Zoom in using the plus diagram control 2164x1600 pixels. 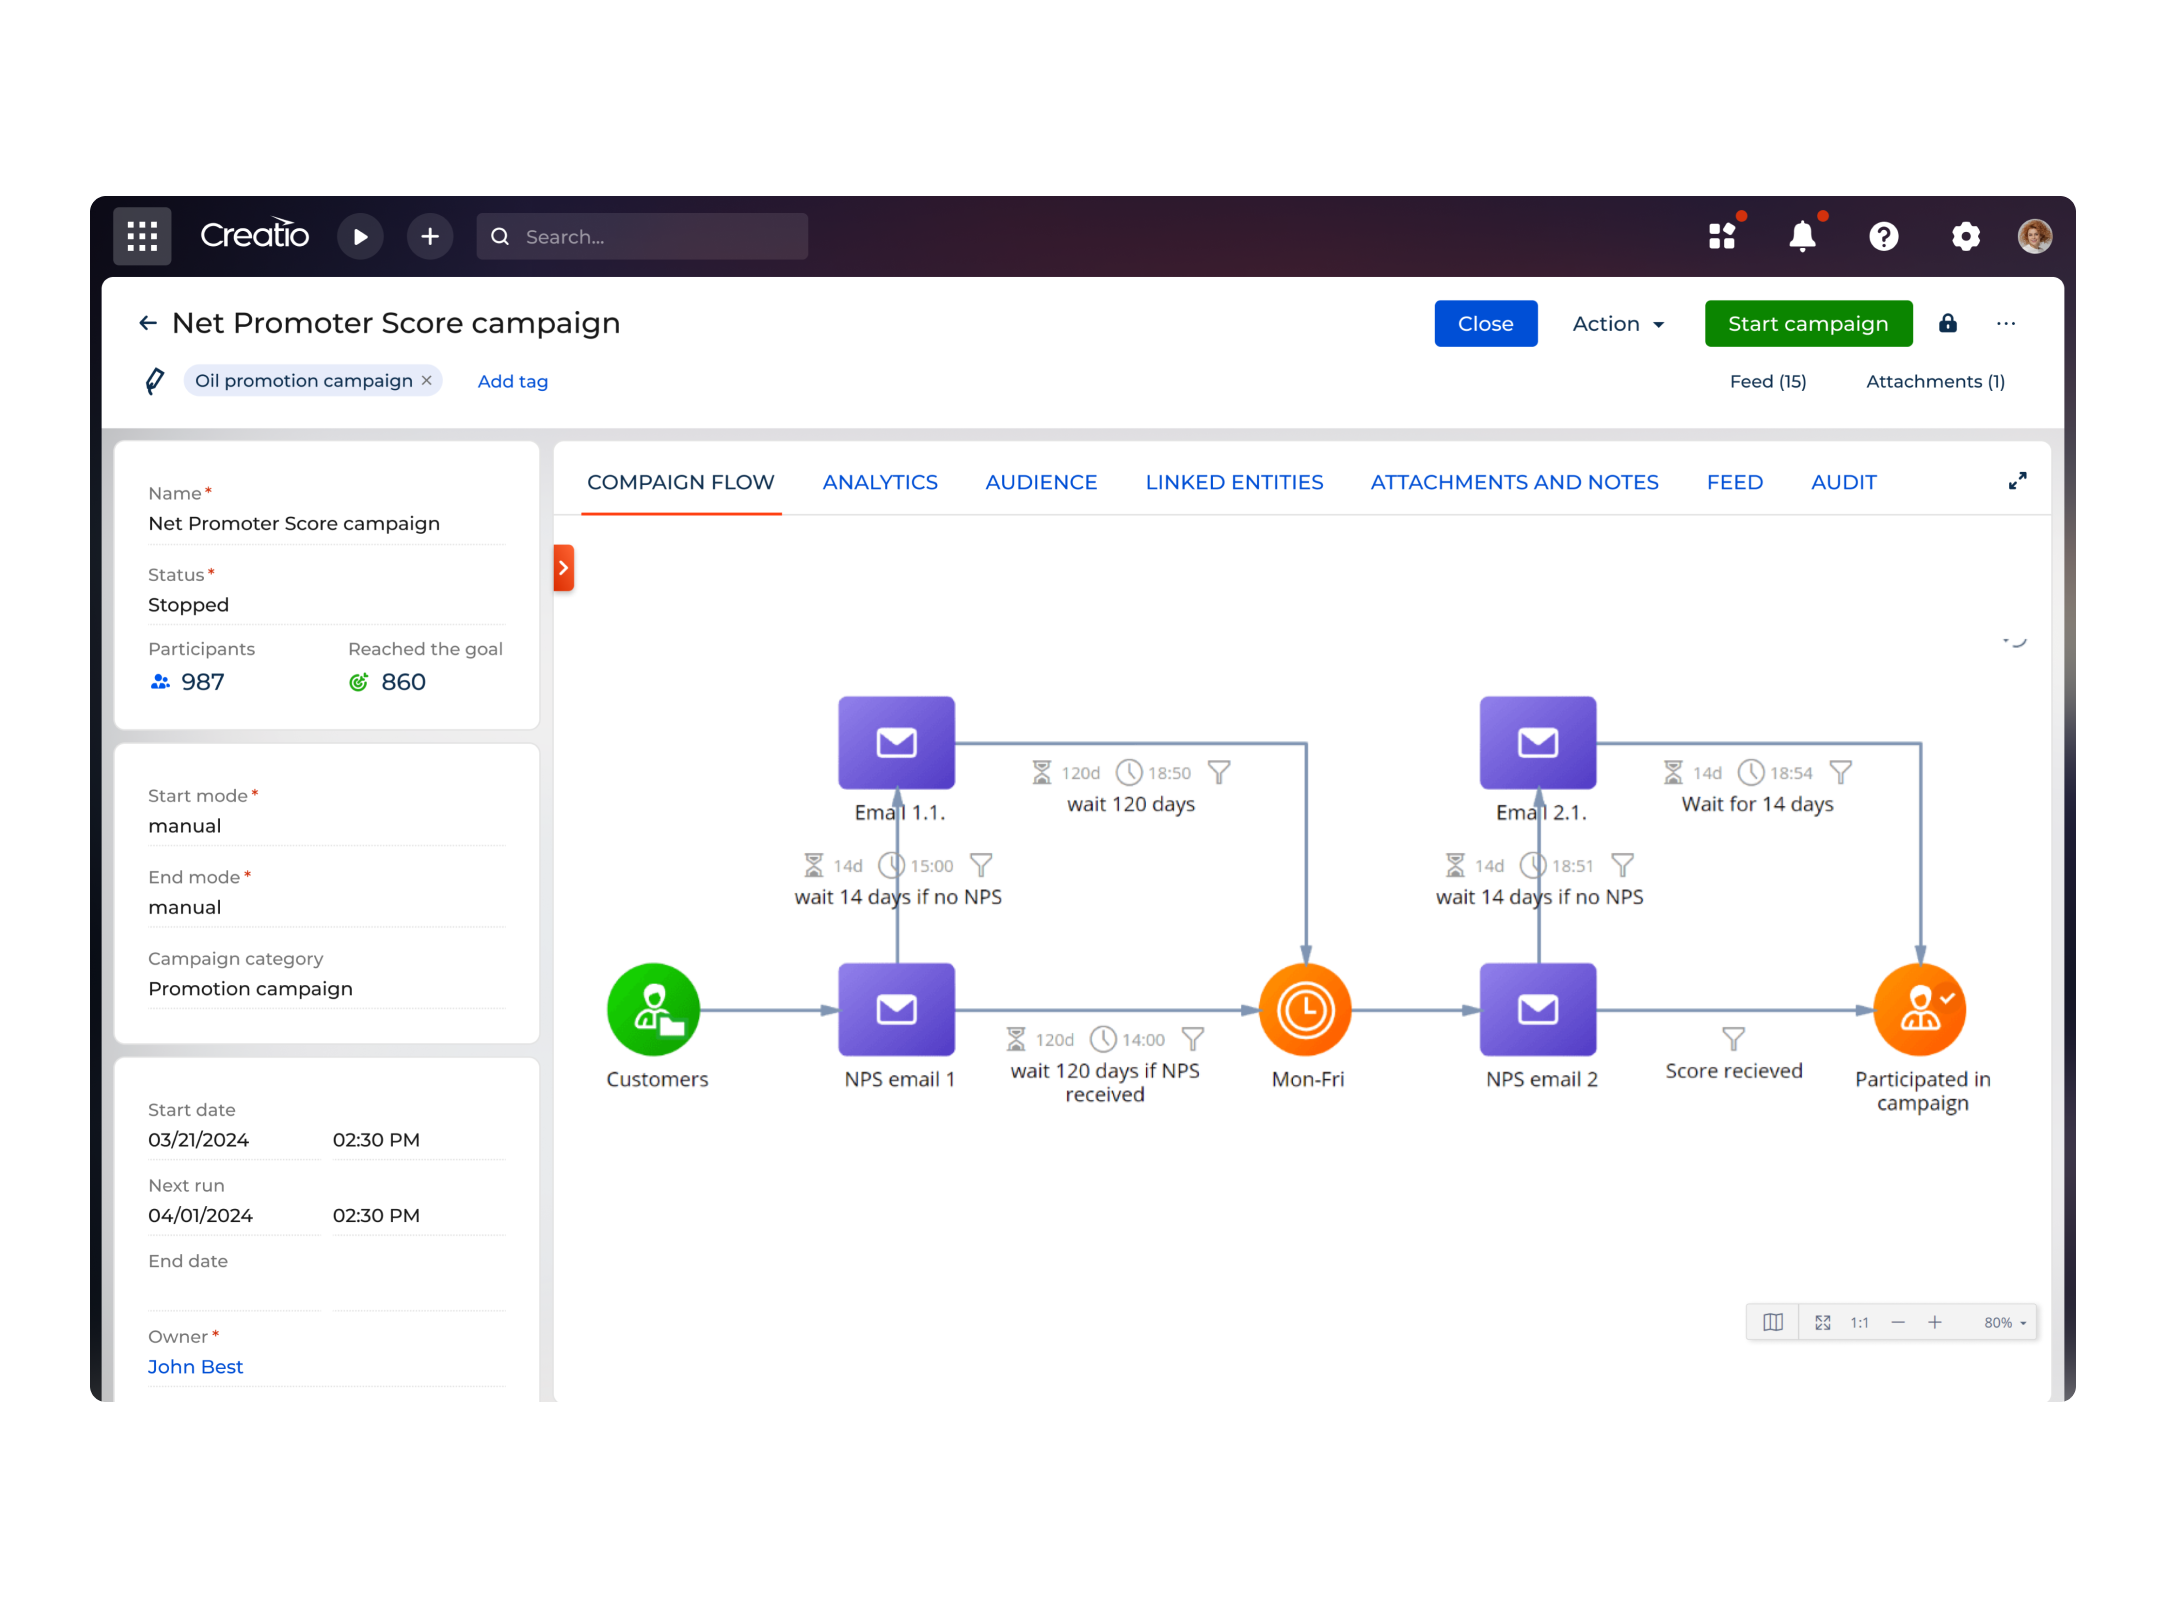[1934, 1322]
